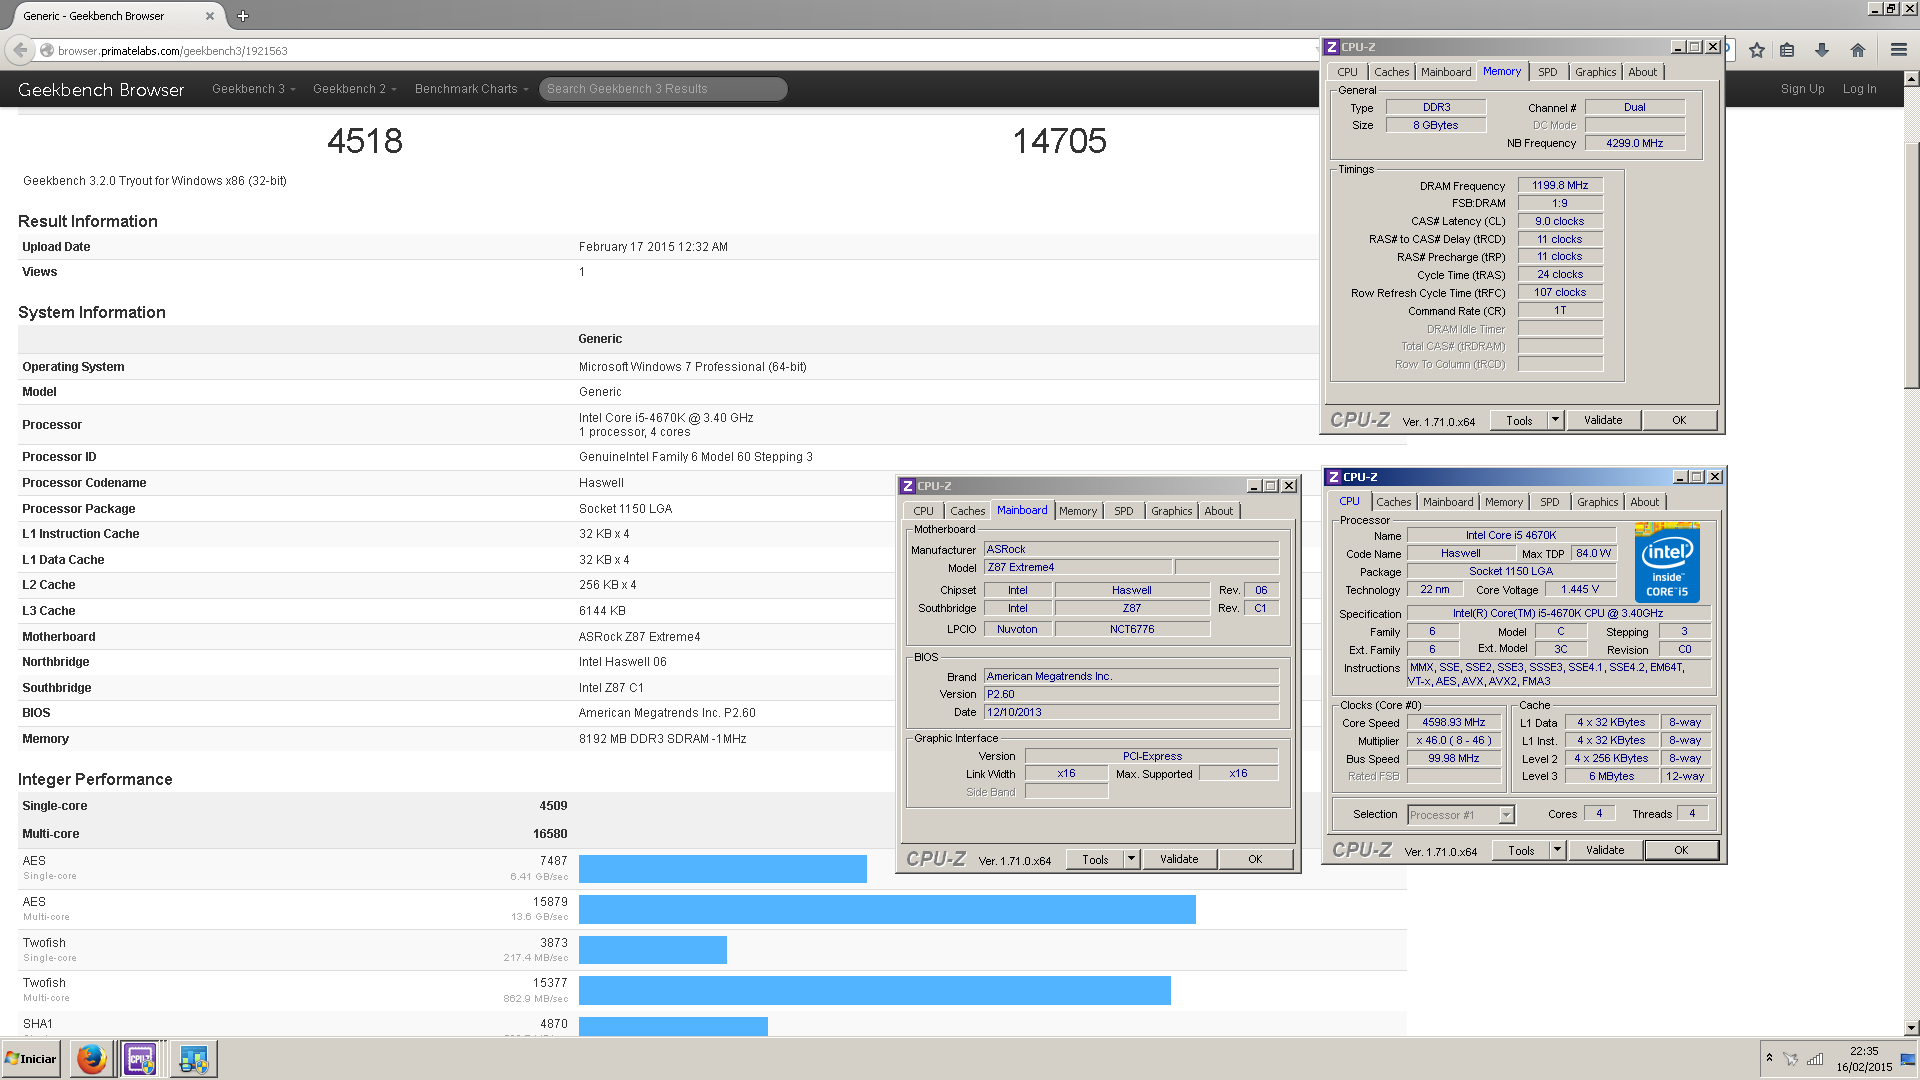Bookmark this page with the star icon
Viewport: 1920px width, 1080px height.
1757,50
